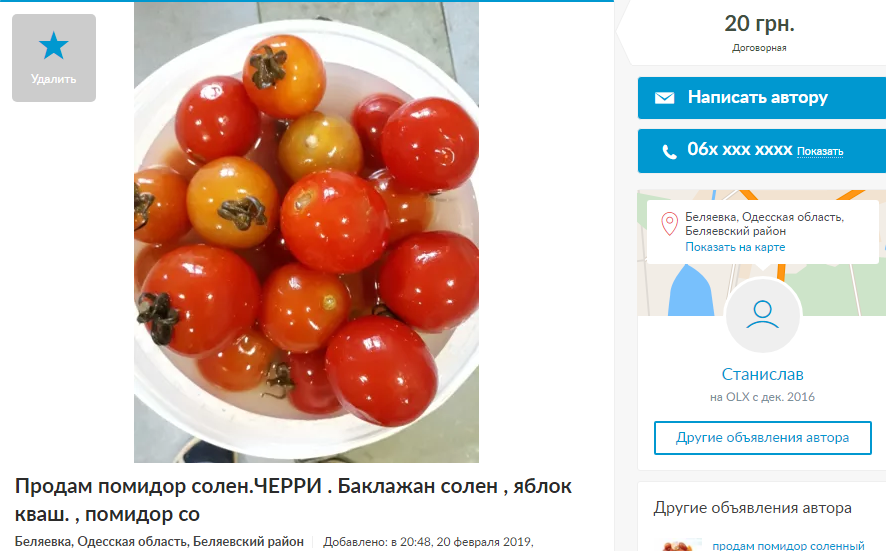Click the phone handset icon
The image size is (886, 551).
pos(669,151)
